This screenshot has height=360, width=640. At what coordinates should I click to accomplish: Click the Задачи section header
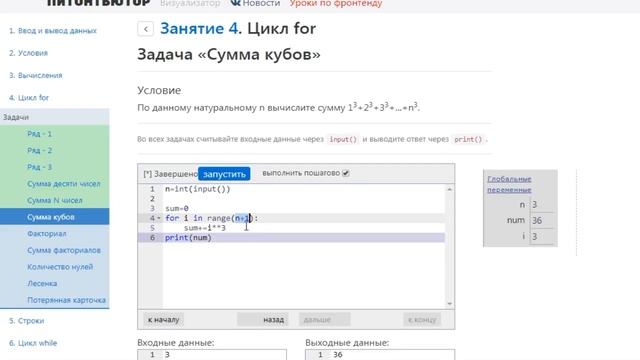[x=55, y=117]
